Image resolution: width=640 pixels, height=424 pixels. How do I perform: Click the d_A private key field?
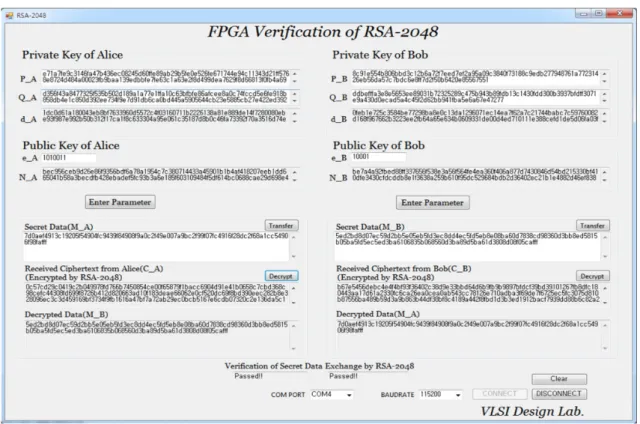[170, 116]
